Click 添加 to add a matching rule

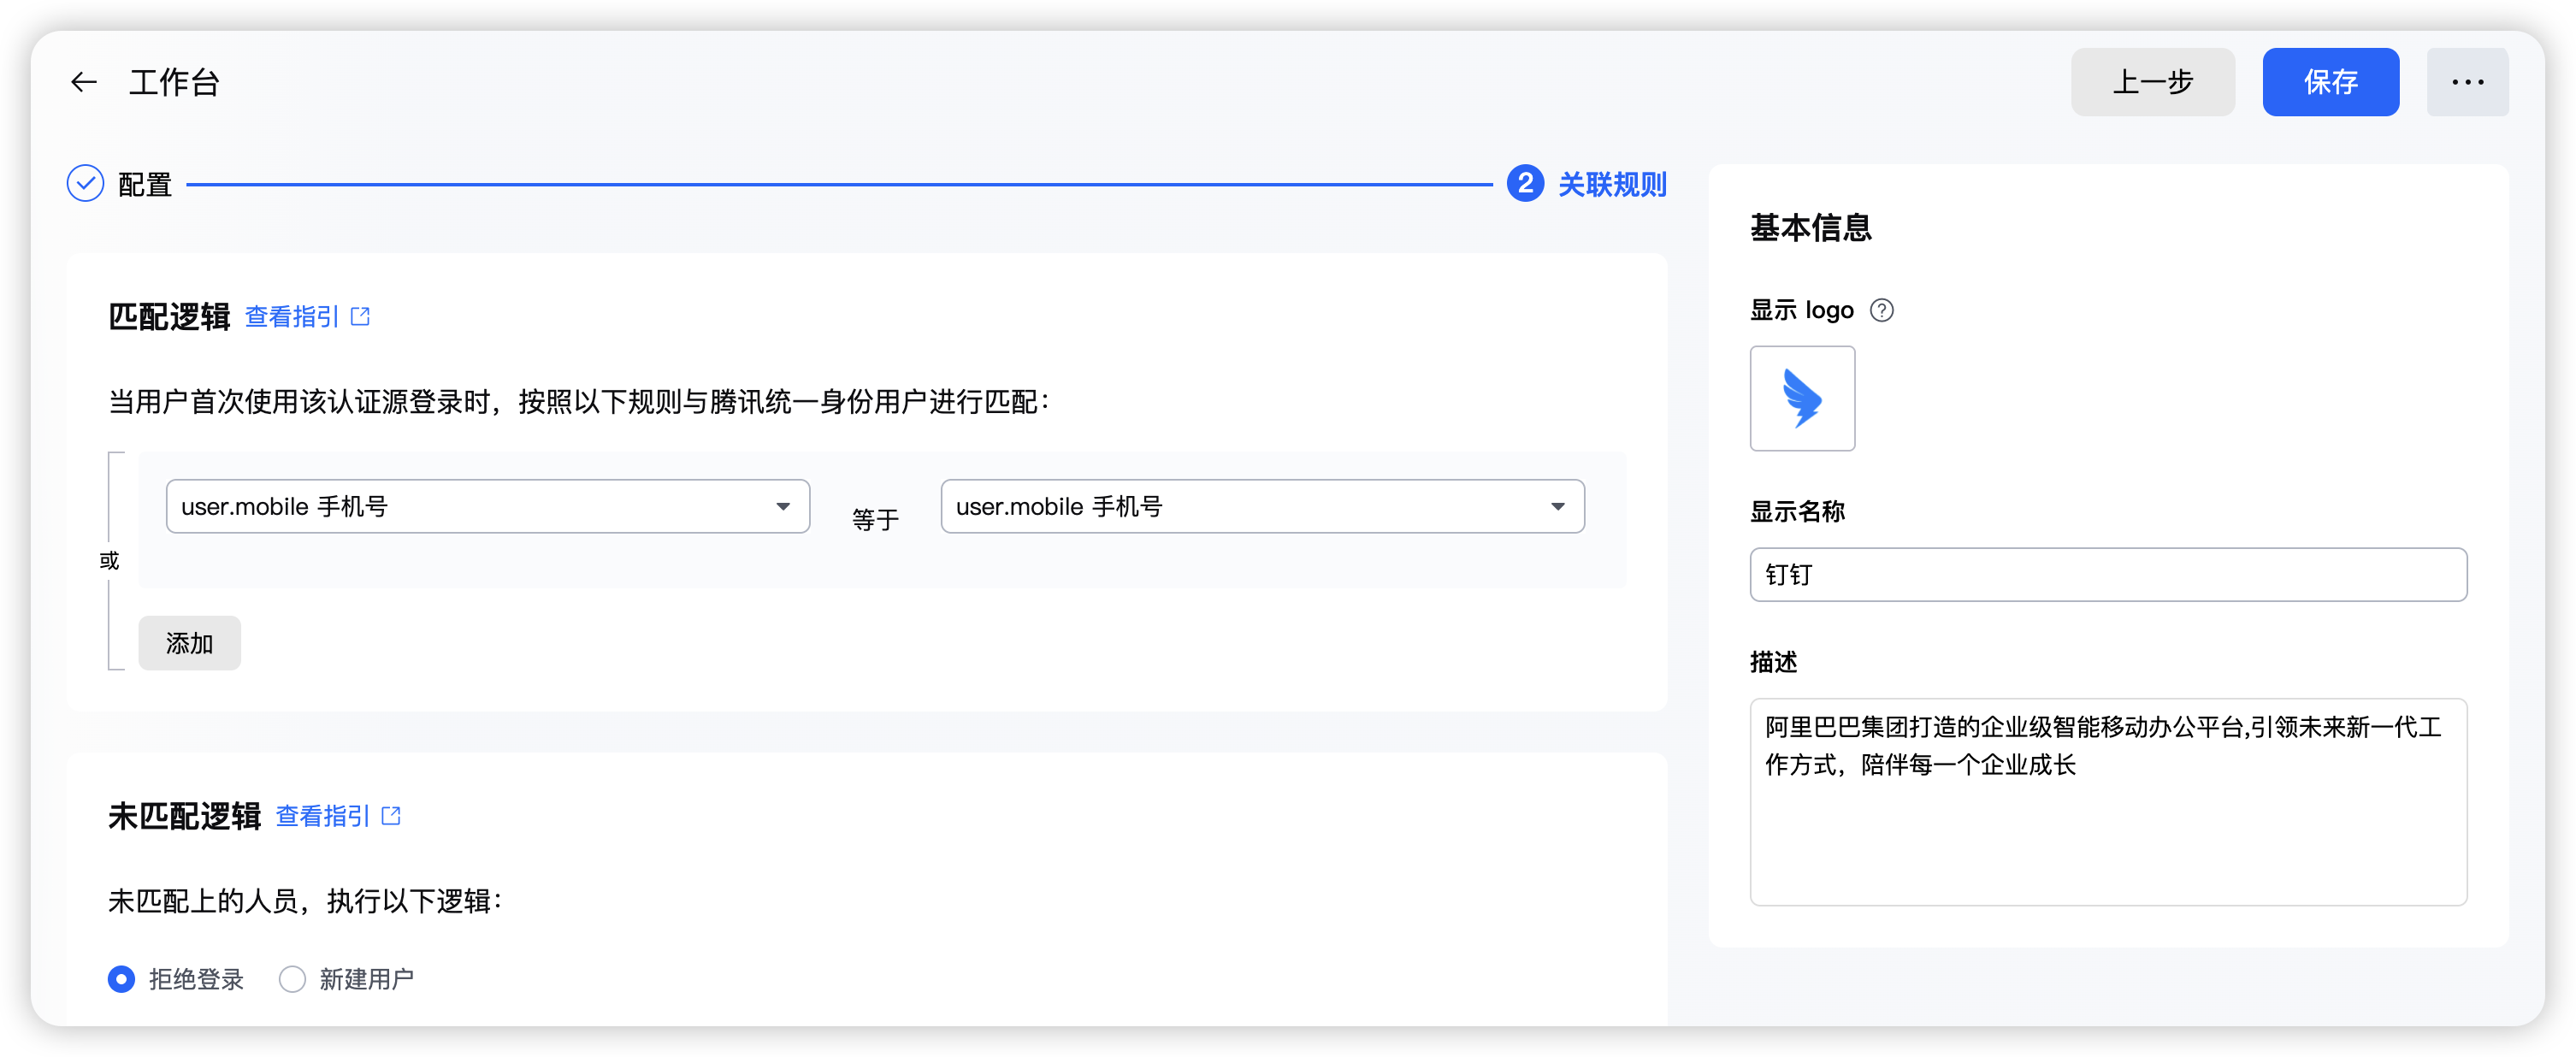pyautogui.click(x=189, y=643)
